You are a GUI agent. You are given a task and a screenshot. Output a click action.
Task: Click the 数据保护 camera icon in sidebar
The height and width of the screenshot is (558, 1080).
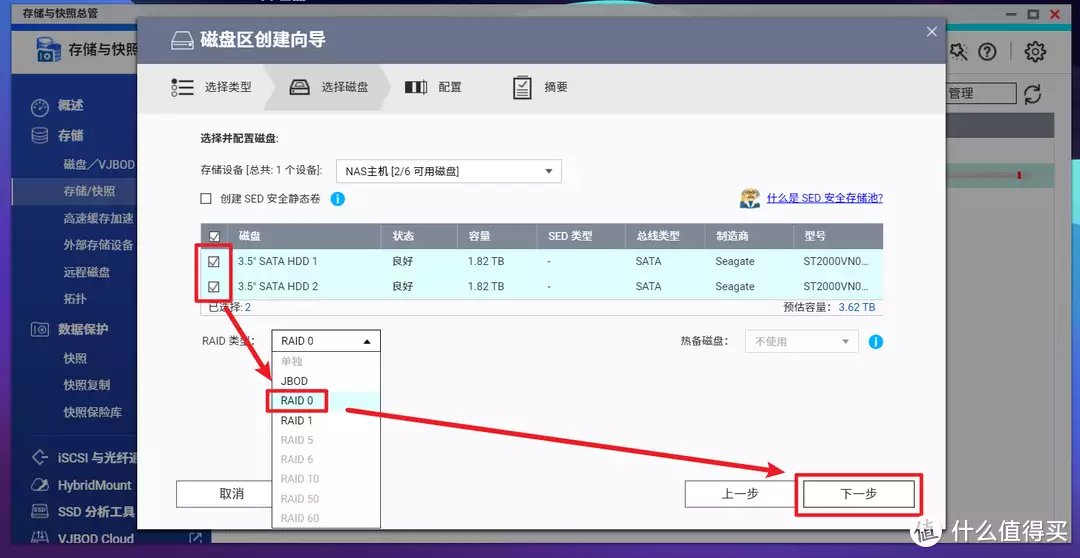(x=40, y=329)
